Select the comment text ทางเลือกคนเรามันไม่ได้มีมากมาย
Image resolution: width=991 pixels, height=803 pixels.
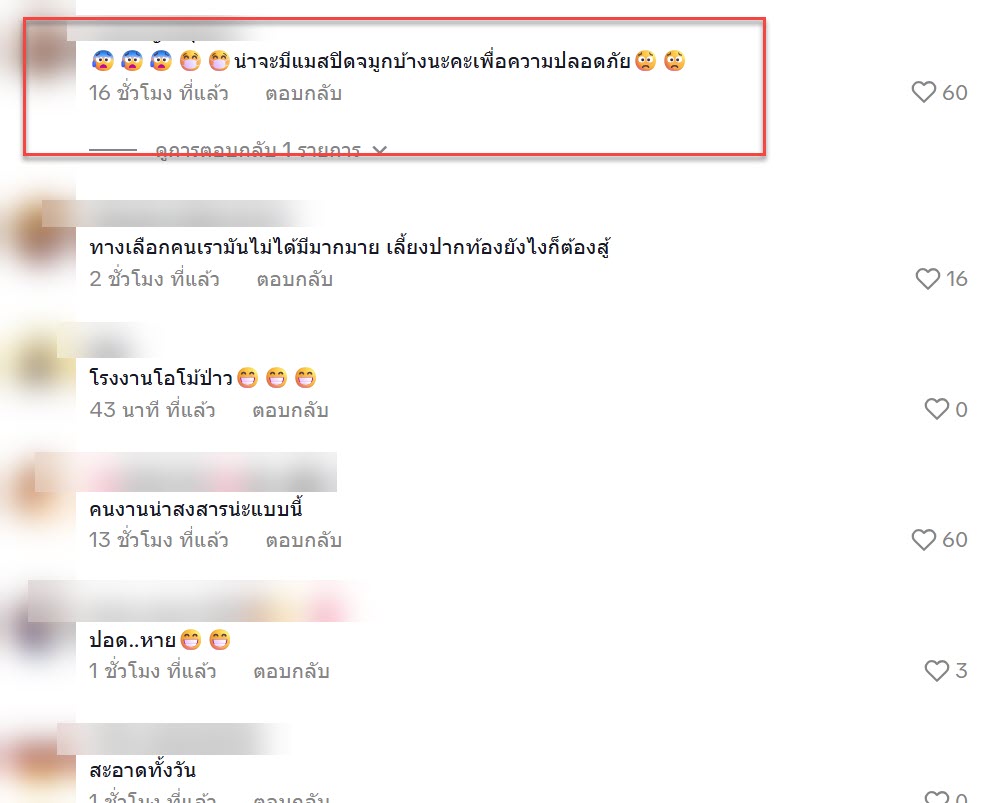point(234,247)
